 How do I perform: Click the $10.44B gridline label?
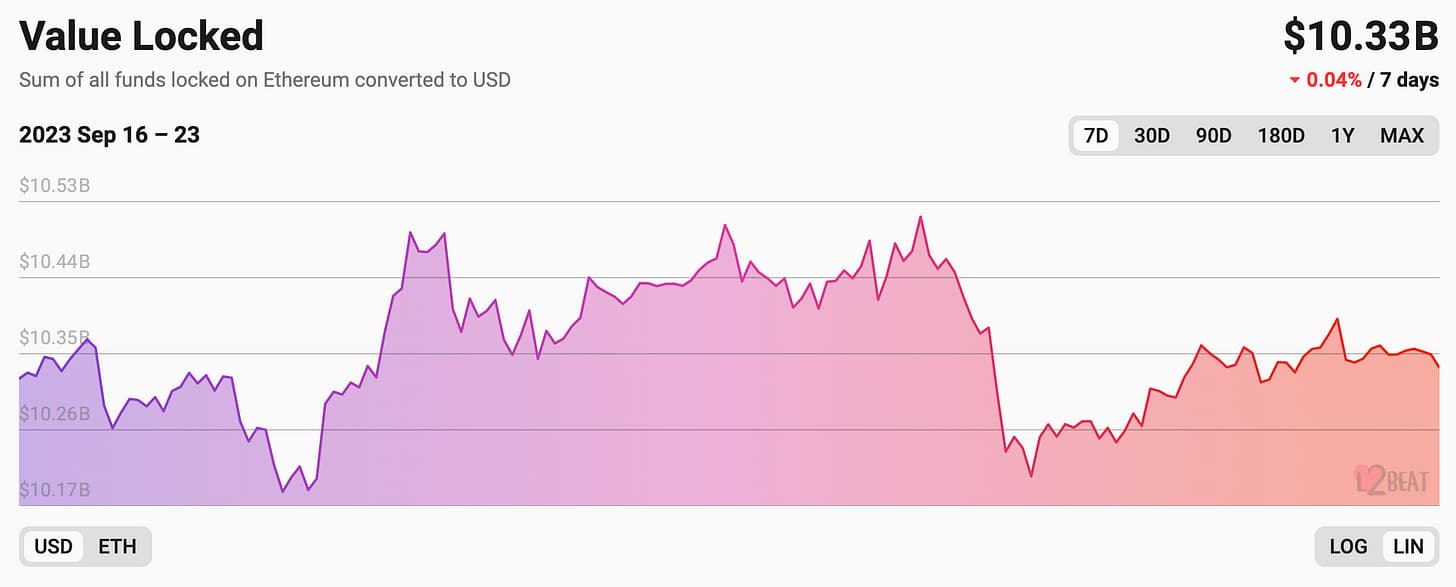point(54,262)
